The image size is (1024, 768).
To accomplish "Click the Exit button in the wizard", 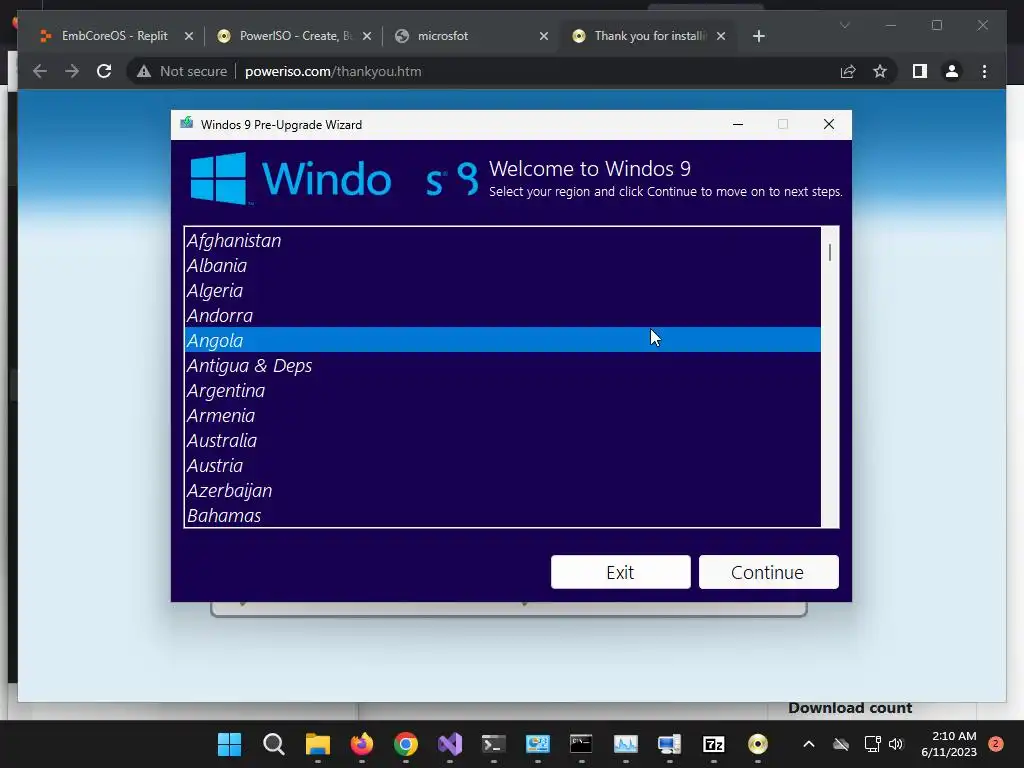I will 620,572.
